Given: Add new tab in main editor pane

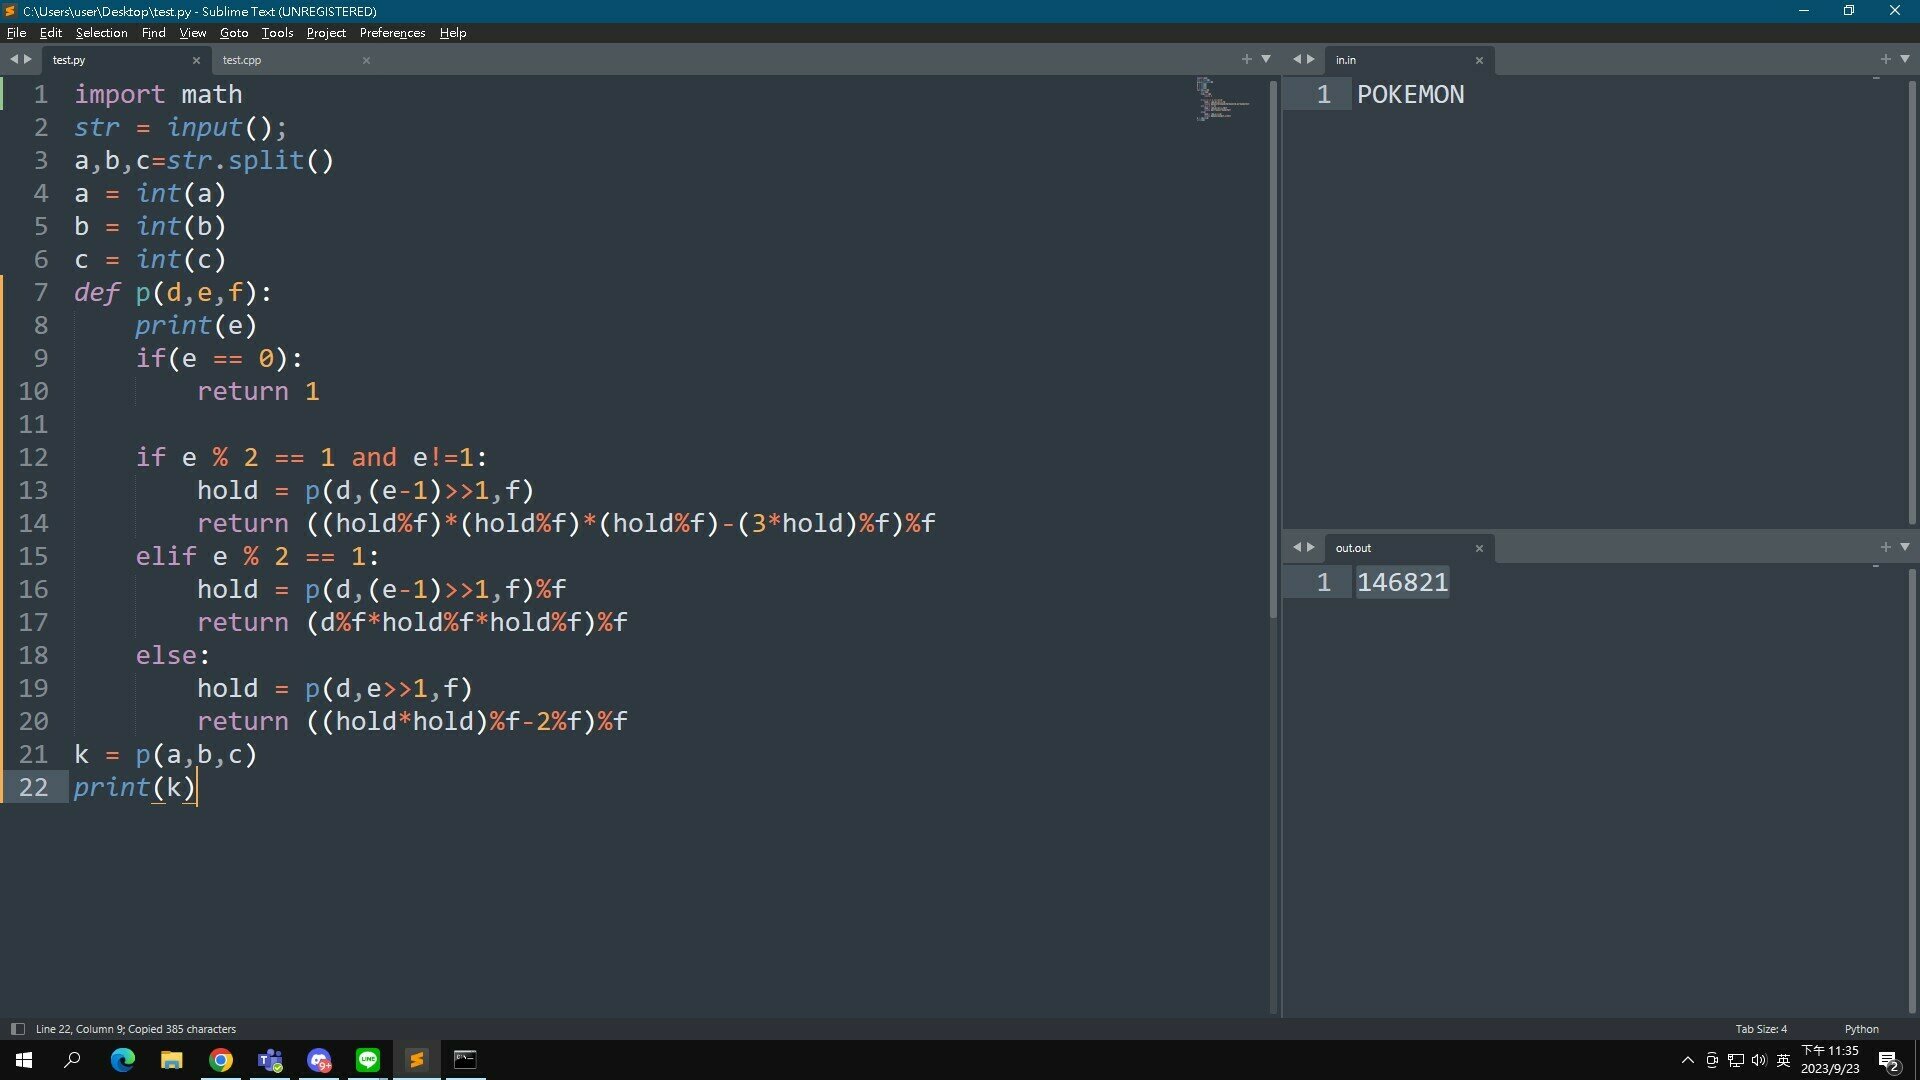Looking at the screenshot, I should (1246, 59).
